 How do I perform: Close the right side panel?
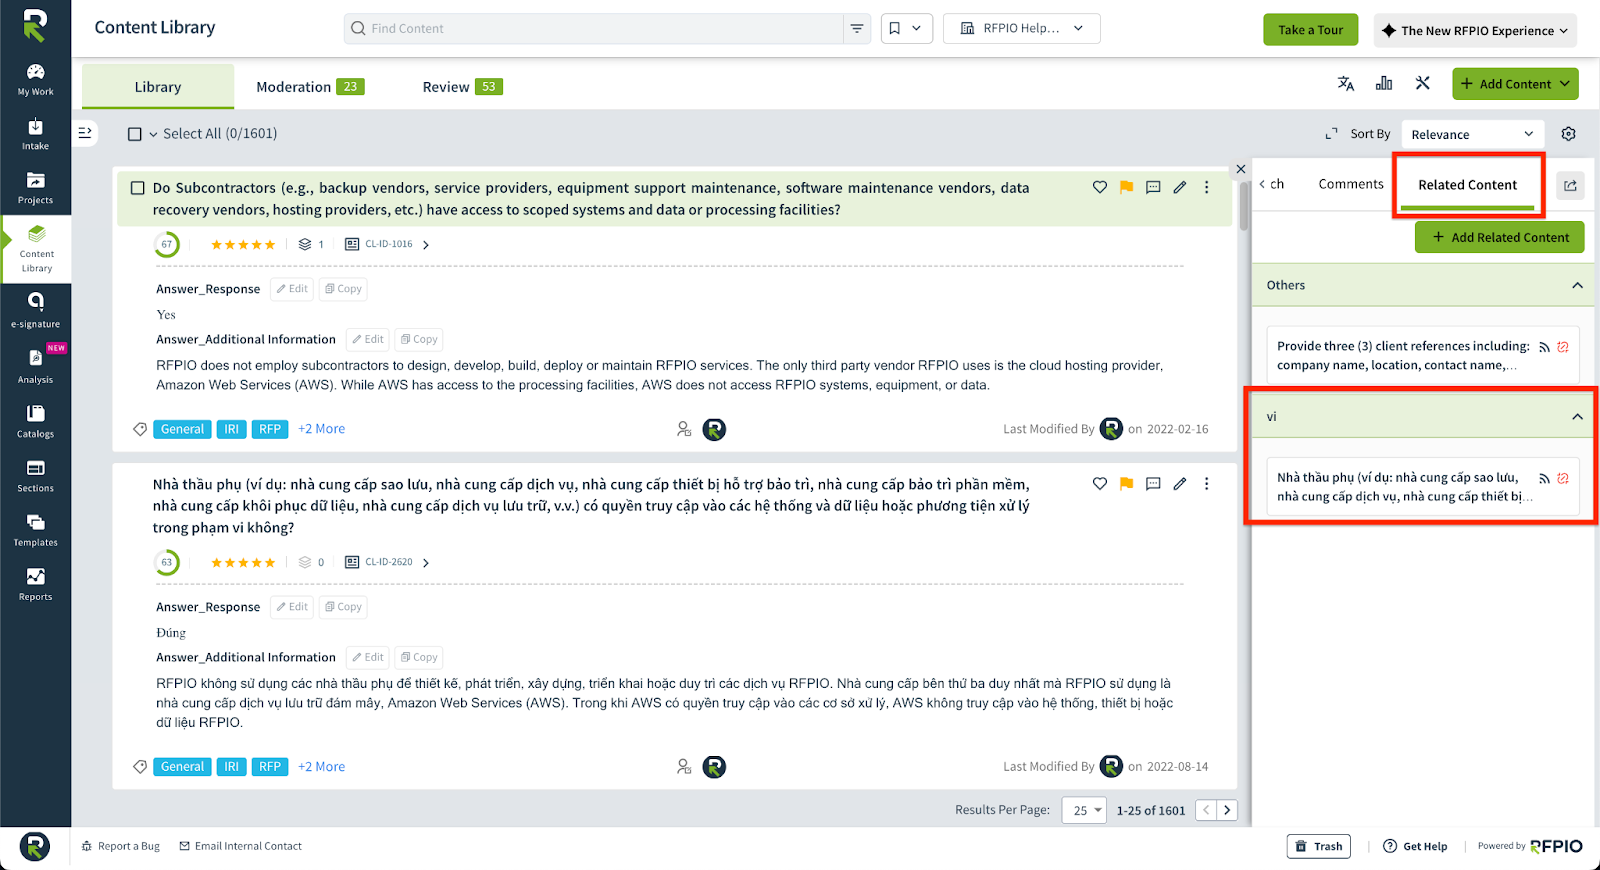(1241, 169)
